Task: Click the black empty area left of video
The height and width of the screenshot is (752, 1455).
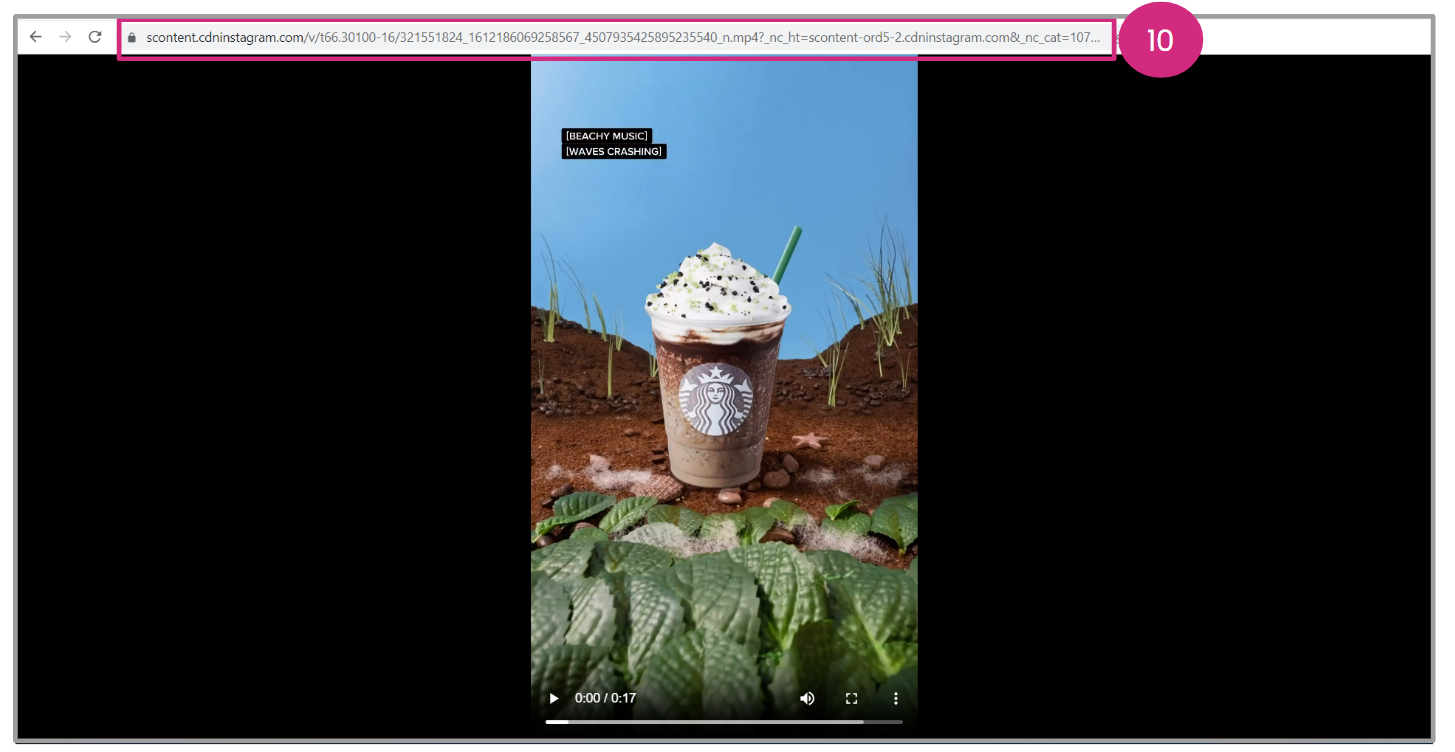Action: pyautogui.click(x=270, y=400)
